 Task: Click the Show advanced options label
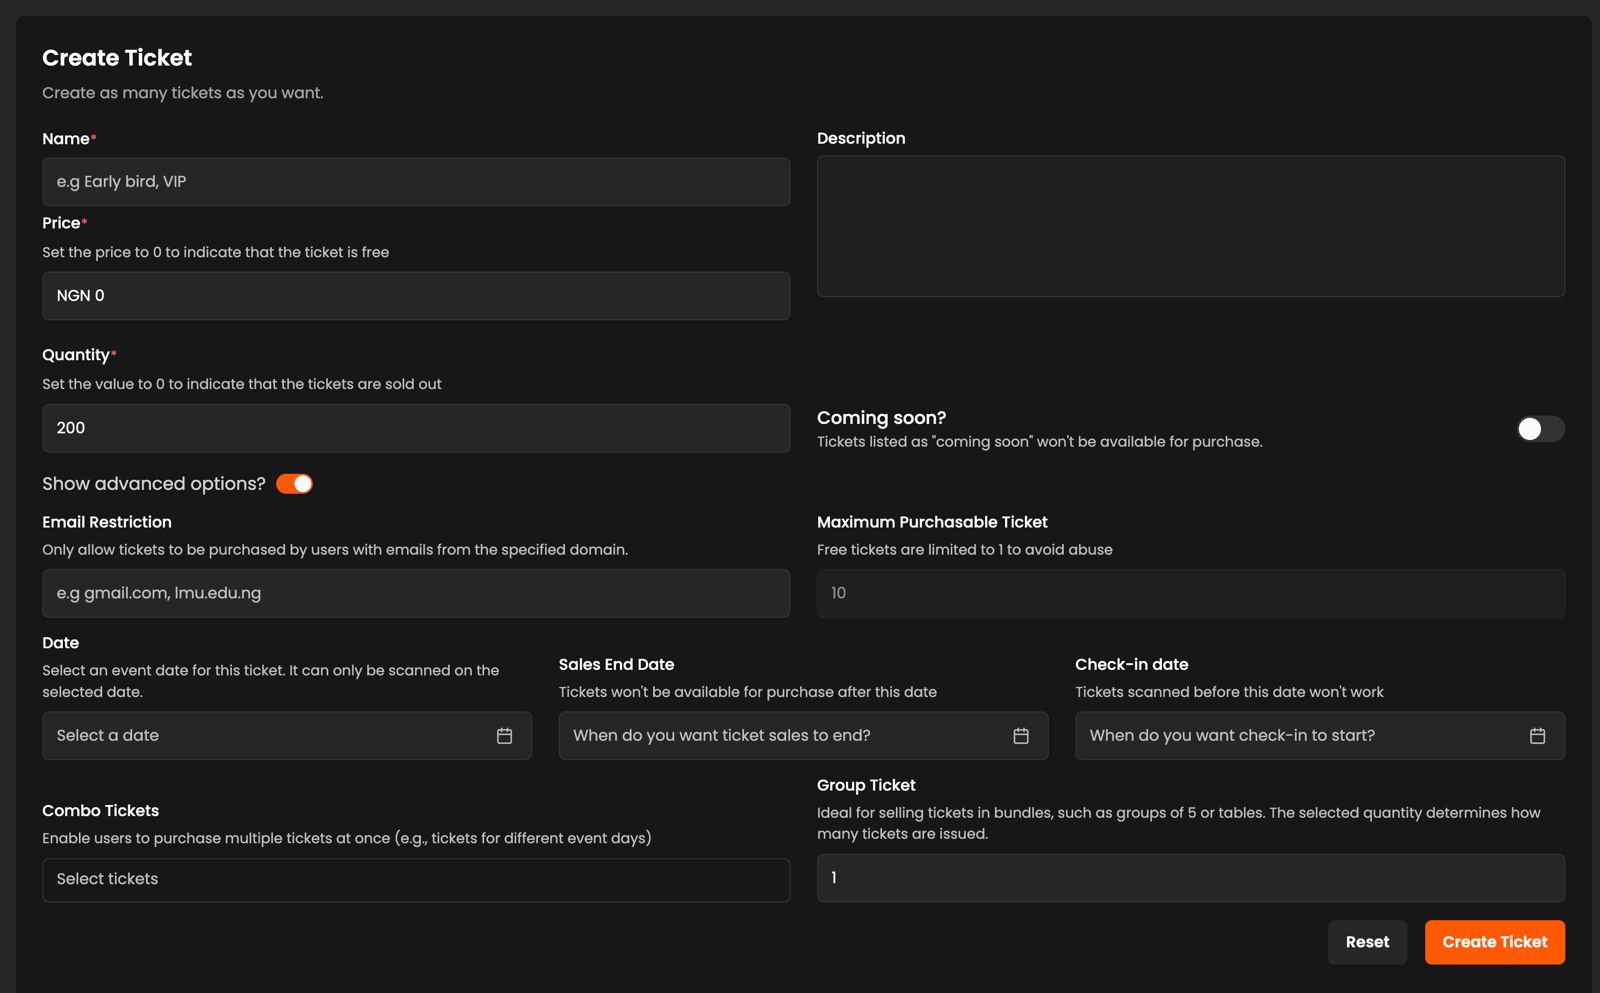click(x=153, y=484)
